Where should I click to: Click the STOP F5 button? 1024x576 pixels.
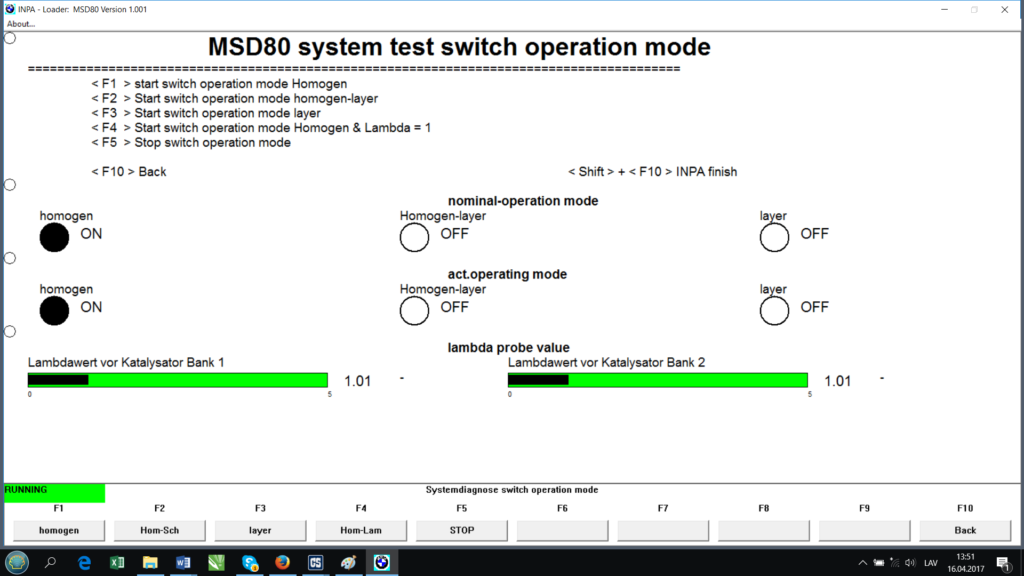(x=461, y=530)
